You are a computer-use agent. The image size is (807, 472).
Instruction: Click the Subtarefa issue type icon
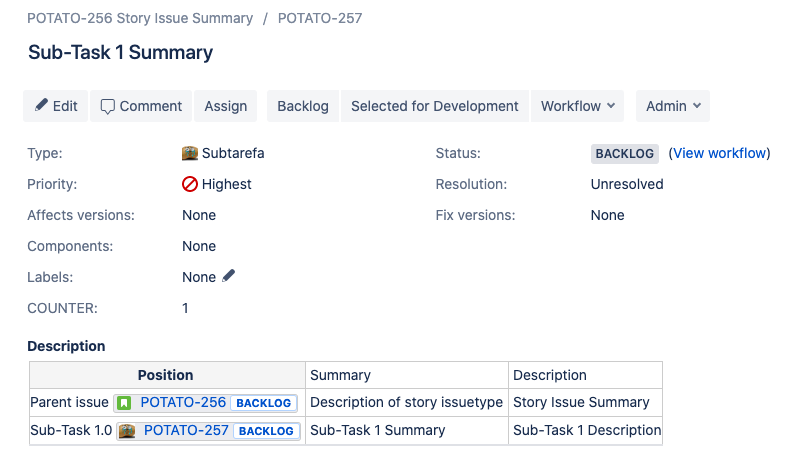(190, 153)
